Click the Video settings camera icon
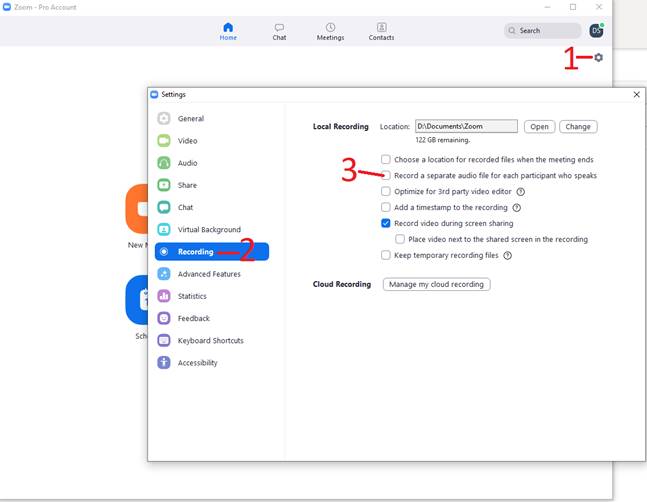The image size is (647, 502). [x=164, y=141]
